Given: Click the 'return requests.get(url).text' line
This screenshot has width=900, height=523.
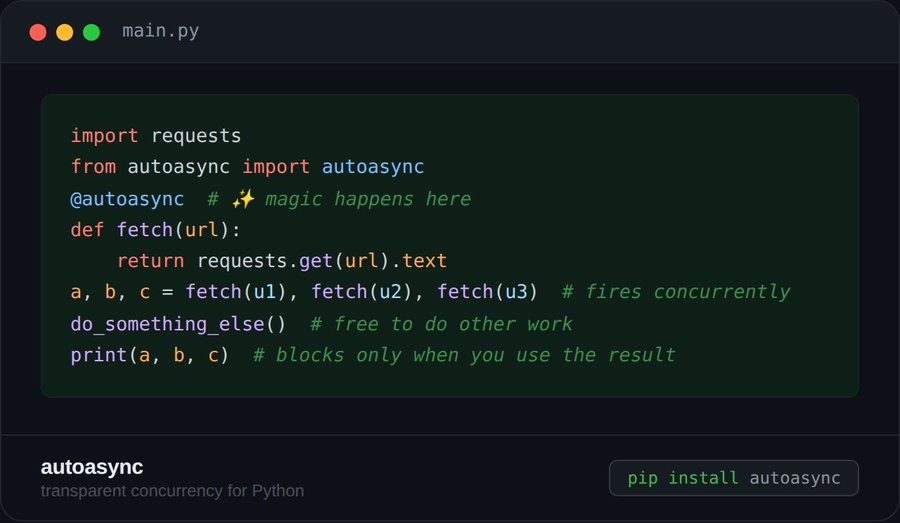Looking at the screenshot, I should (x=282, y=261).
